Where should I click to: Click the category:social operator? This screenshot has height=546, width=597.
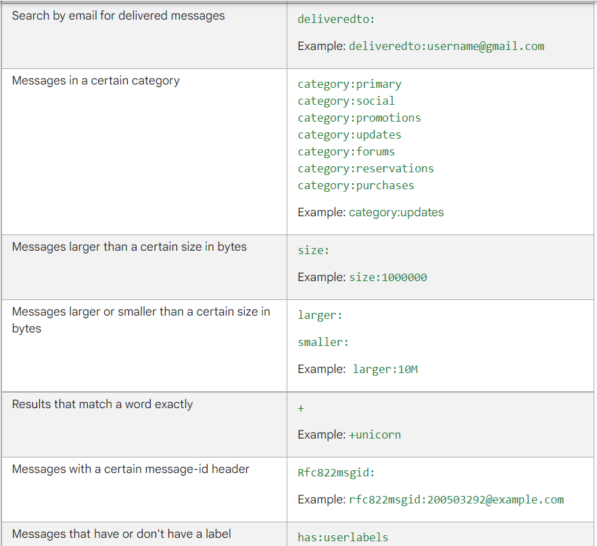[x=346, y=101]
